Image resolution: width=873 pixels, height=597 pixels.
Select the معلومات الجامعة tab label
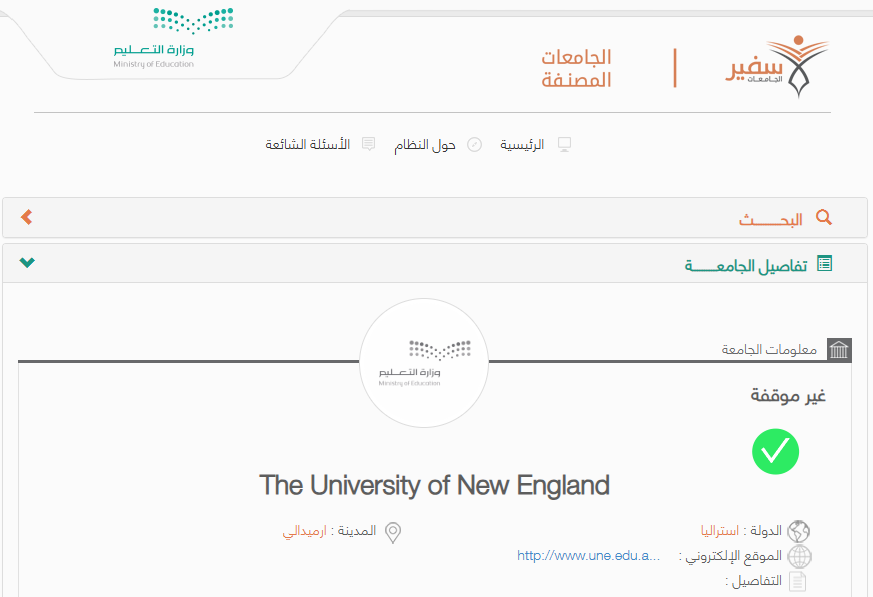coord(769,350)
